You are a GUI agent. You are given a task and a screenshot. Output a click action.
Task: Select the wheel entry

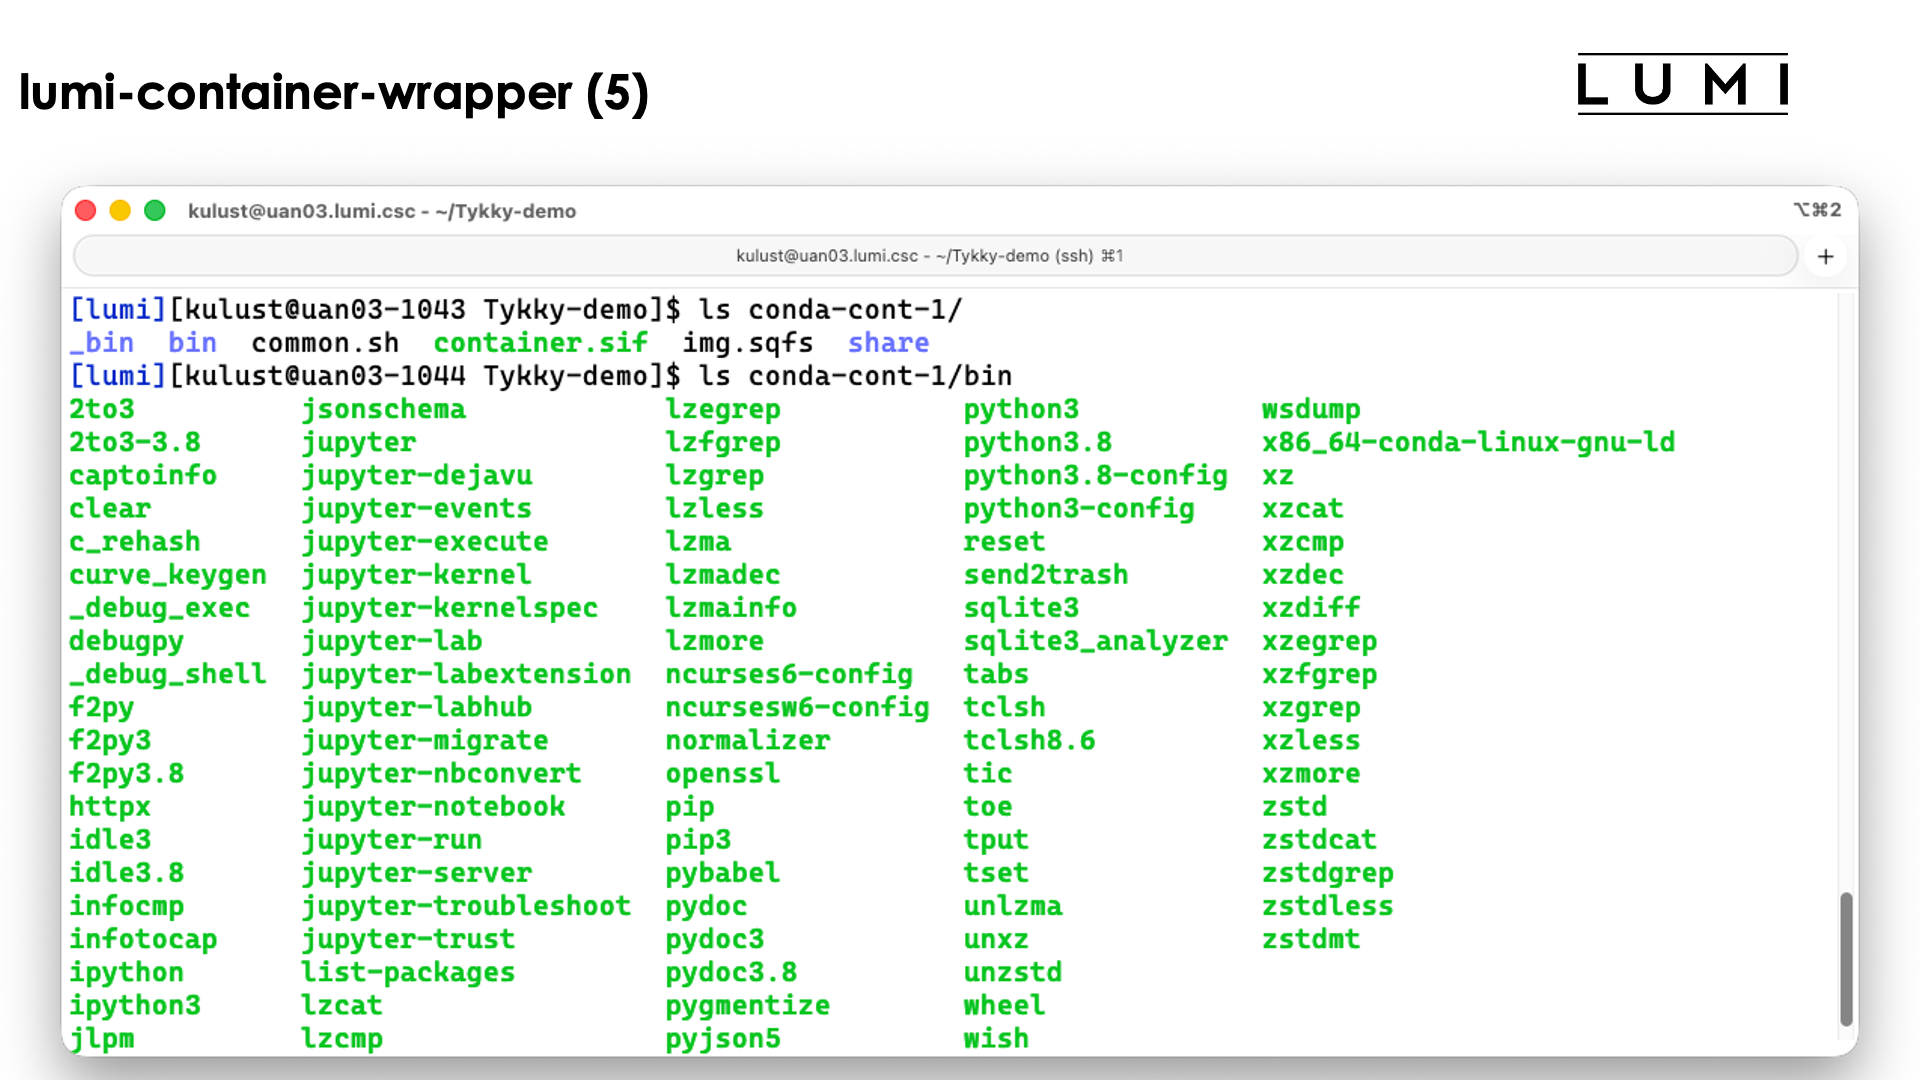1003,1005
